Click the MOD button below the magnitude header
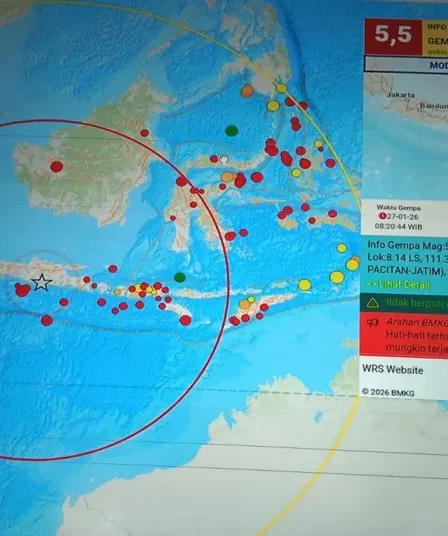Screen dimensions: 448x536 pyautogui.click(x=406, y=64)
